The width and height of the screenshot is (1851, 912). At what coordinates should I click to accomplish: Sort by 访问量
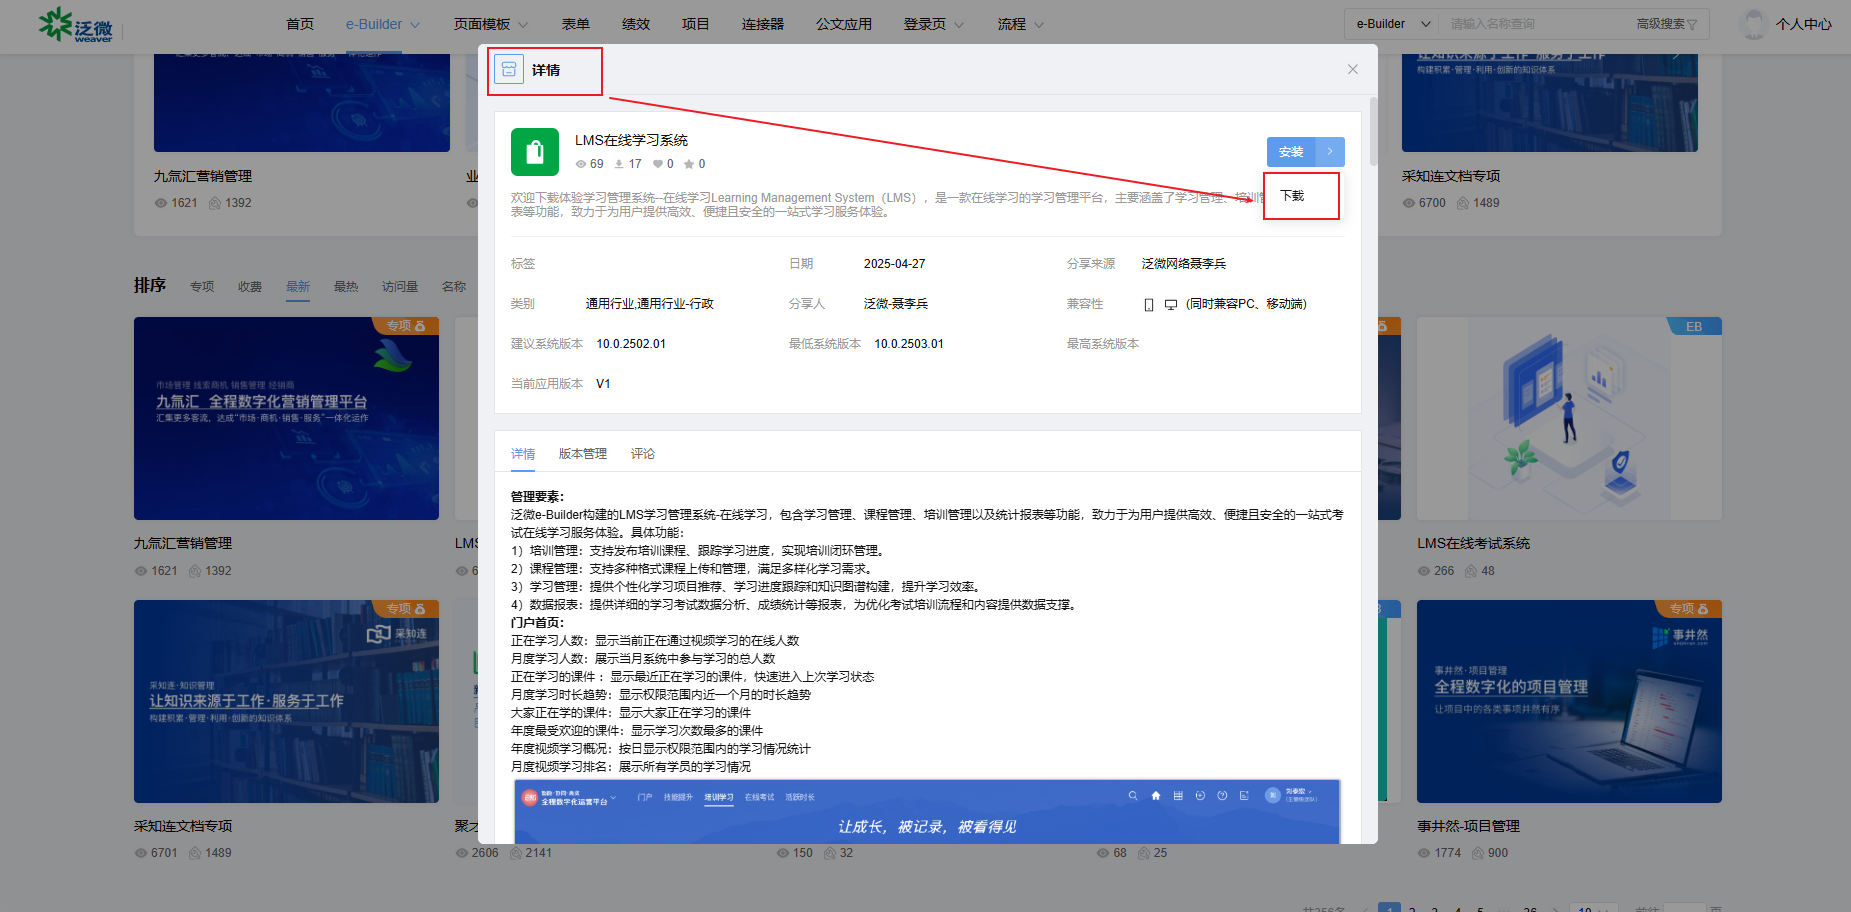coord(400,287)
